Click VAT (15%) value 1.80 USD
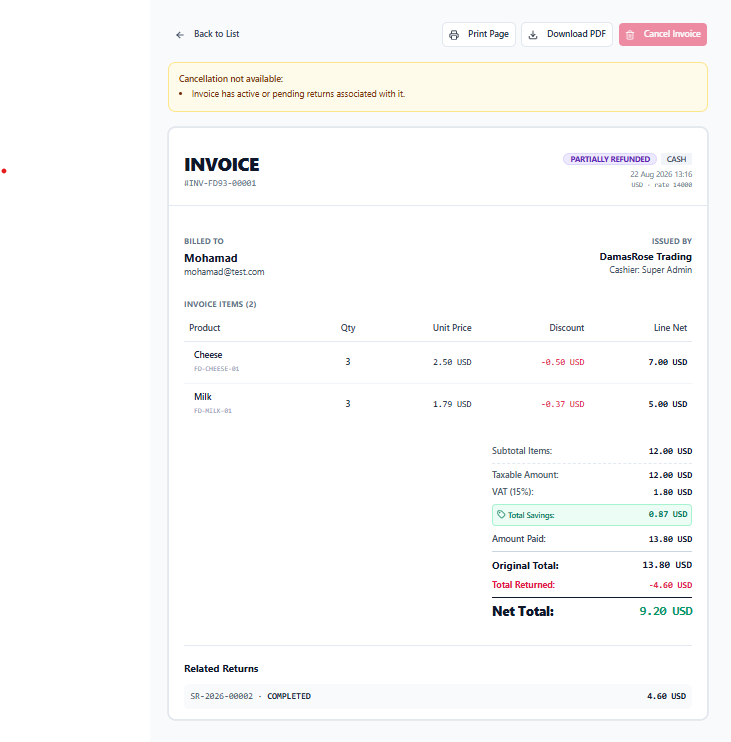The height and width of the screenshot is (742, 731). [x=672, y=492]
